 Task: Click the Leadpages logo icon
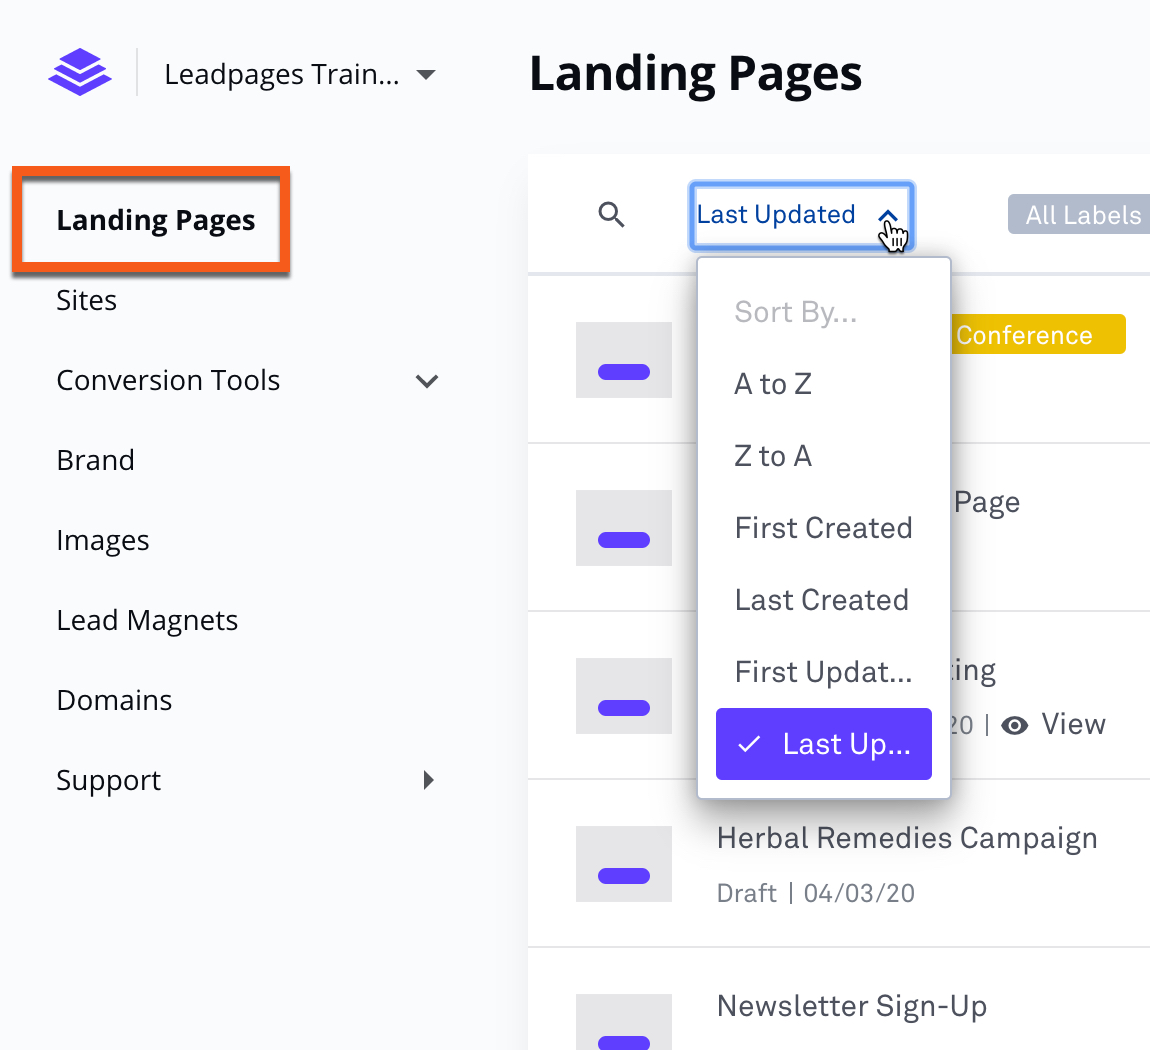click(x=80, y=72)
